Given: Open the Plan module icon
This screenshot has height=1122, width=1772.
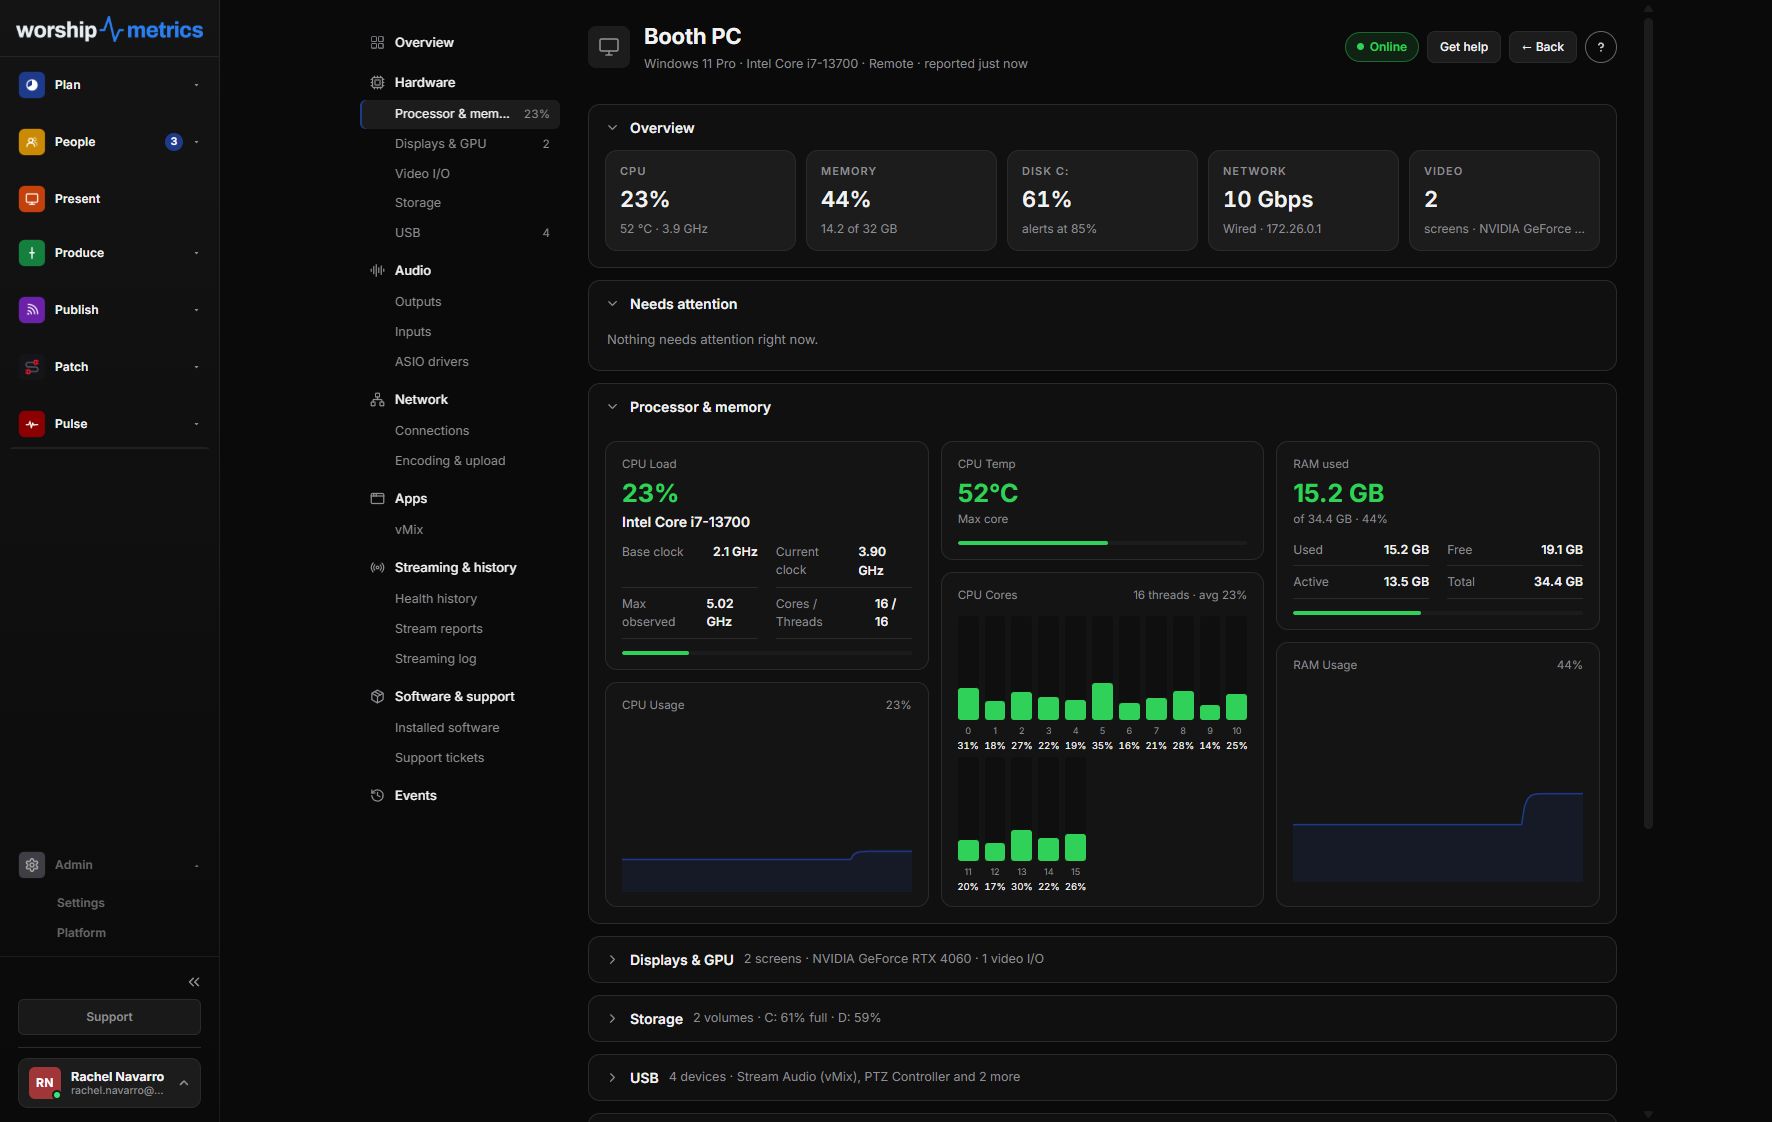Looking at the screenshot, I should [32, 85].
